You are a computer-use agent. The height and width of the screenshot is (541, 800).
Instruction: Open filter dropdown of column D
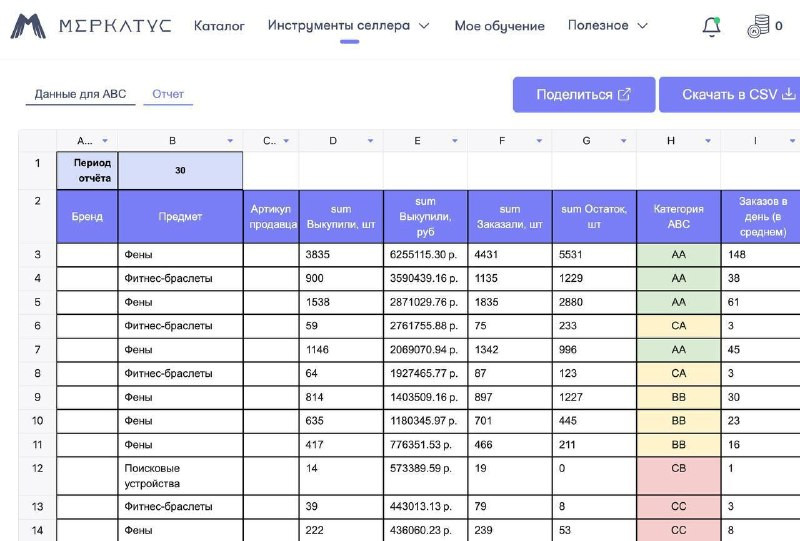click(x=370, y=141)
